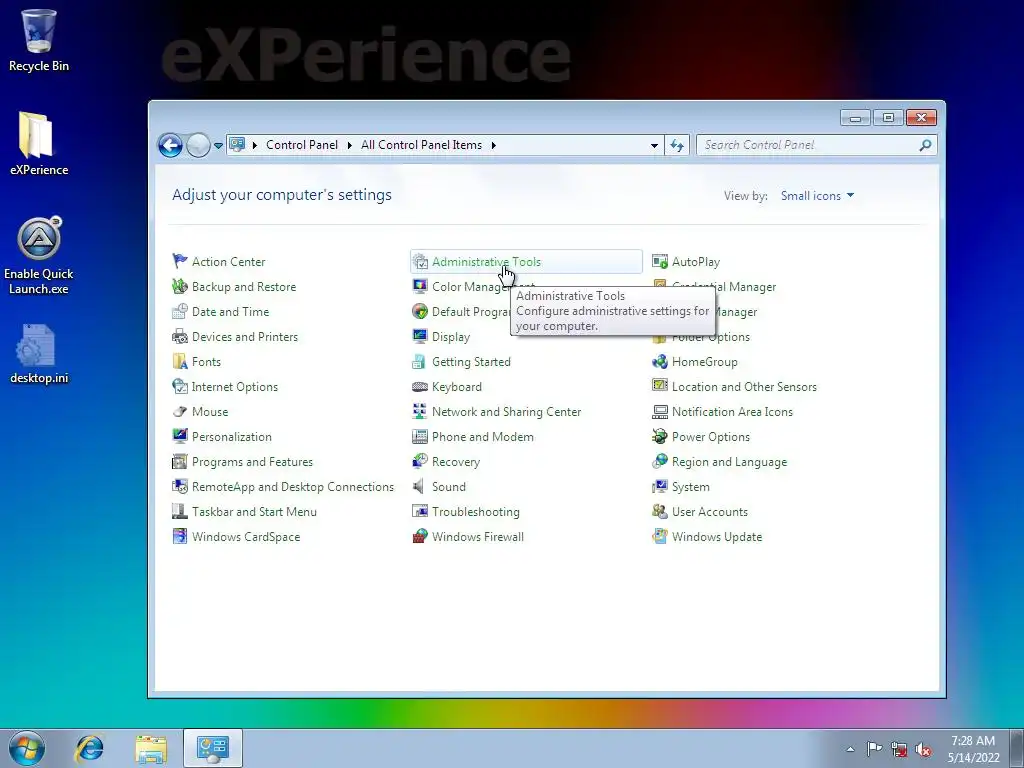Click the search magnifier icon
Screen dimensions: 1024x768
pyautogui.click(x=925, y=145)
